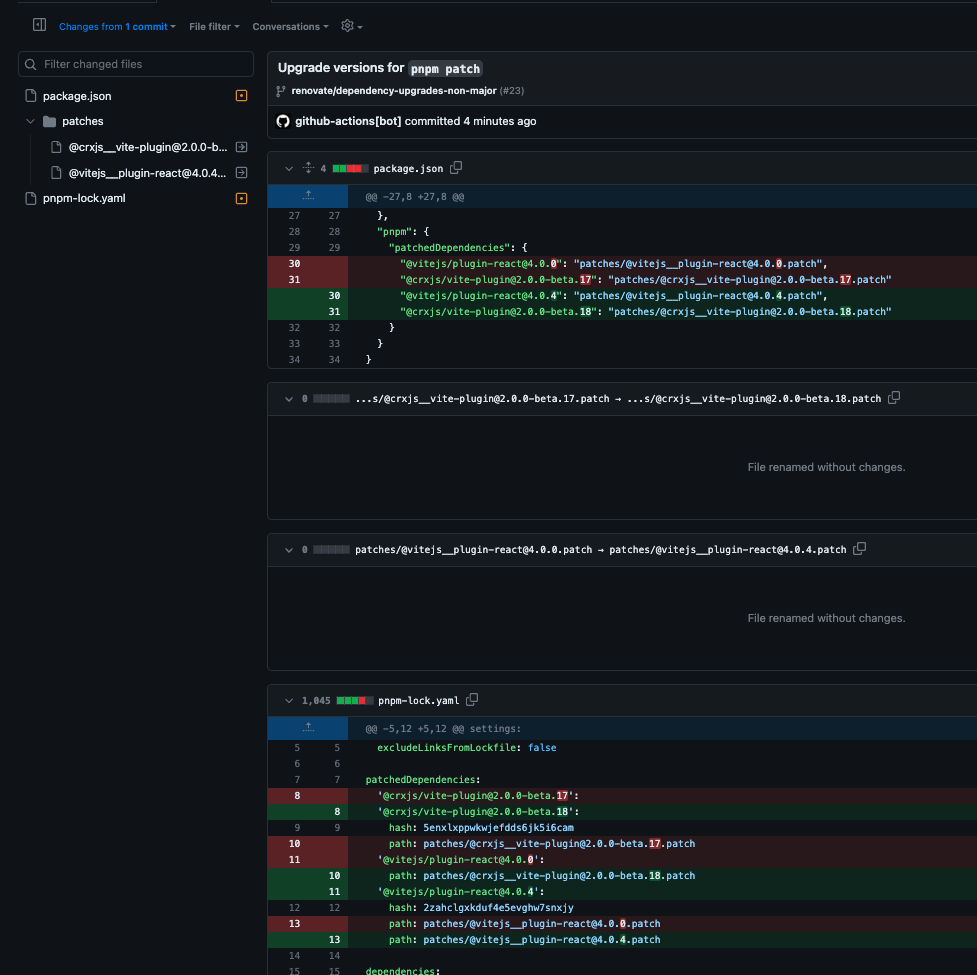Collapse the patches folder in file tree
The width and height of the screenshot is (977, 975).
(30, 121)
